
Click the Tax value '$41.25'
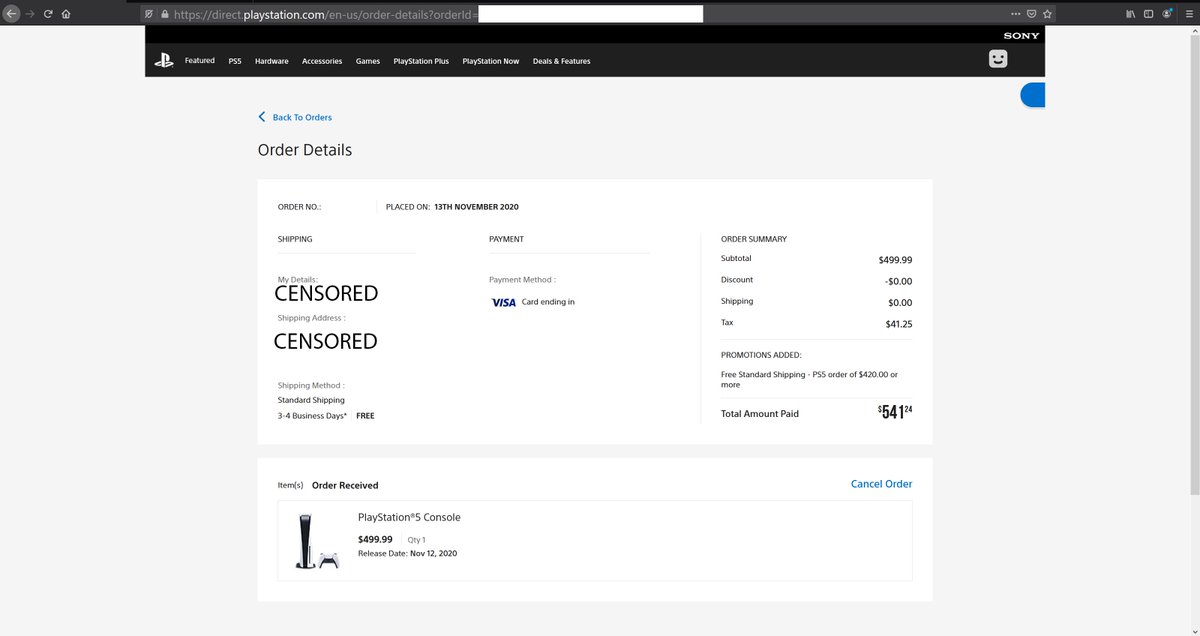coord(898,324)
